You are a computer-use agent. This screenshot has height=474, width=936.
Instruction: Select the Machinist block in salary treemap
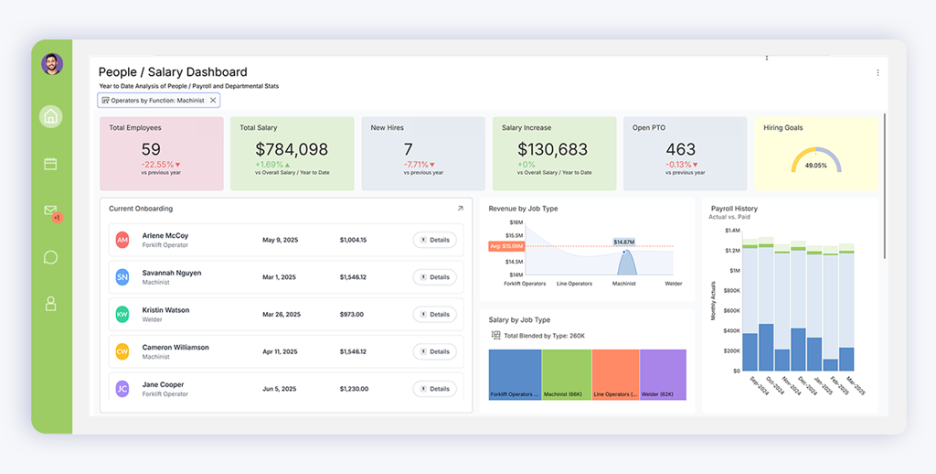click(565, 375)
